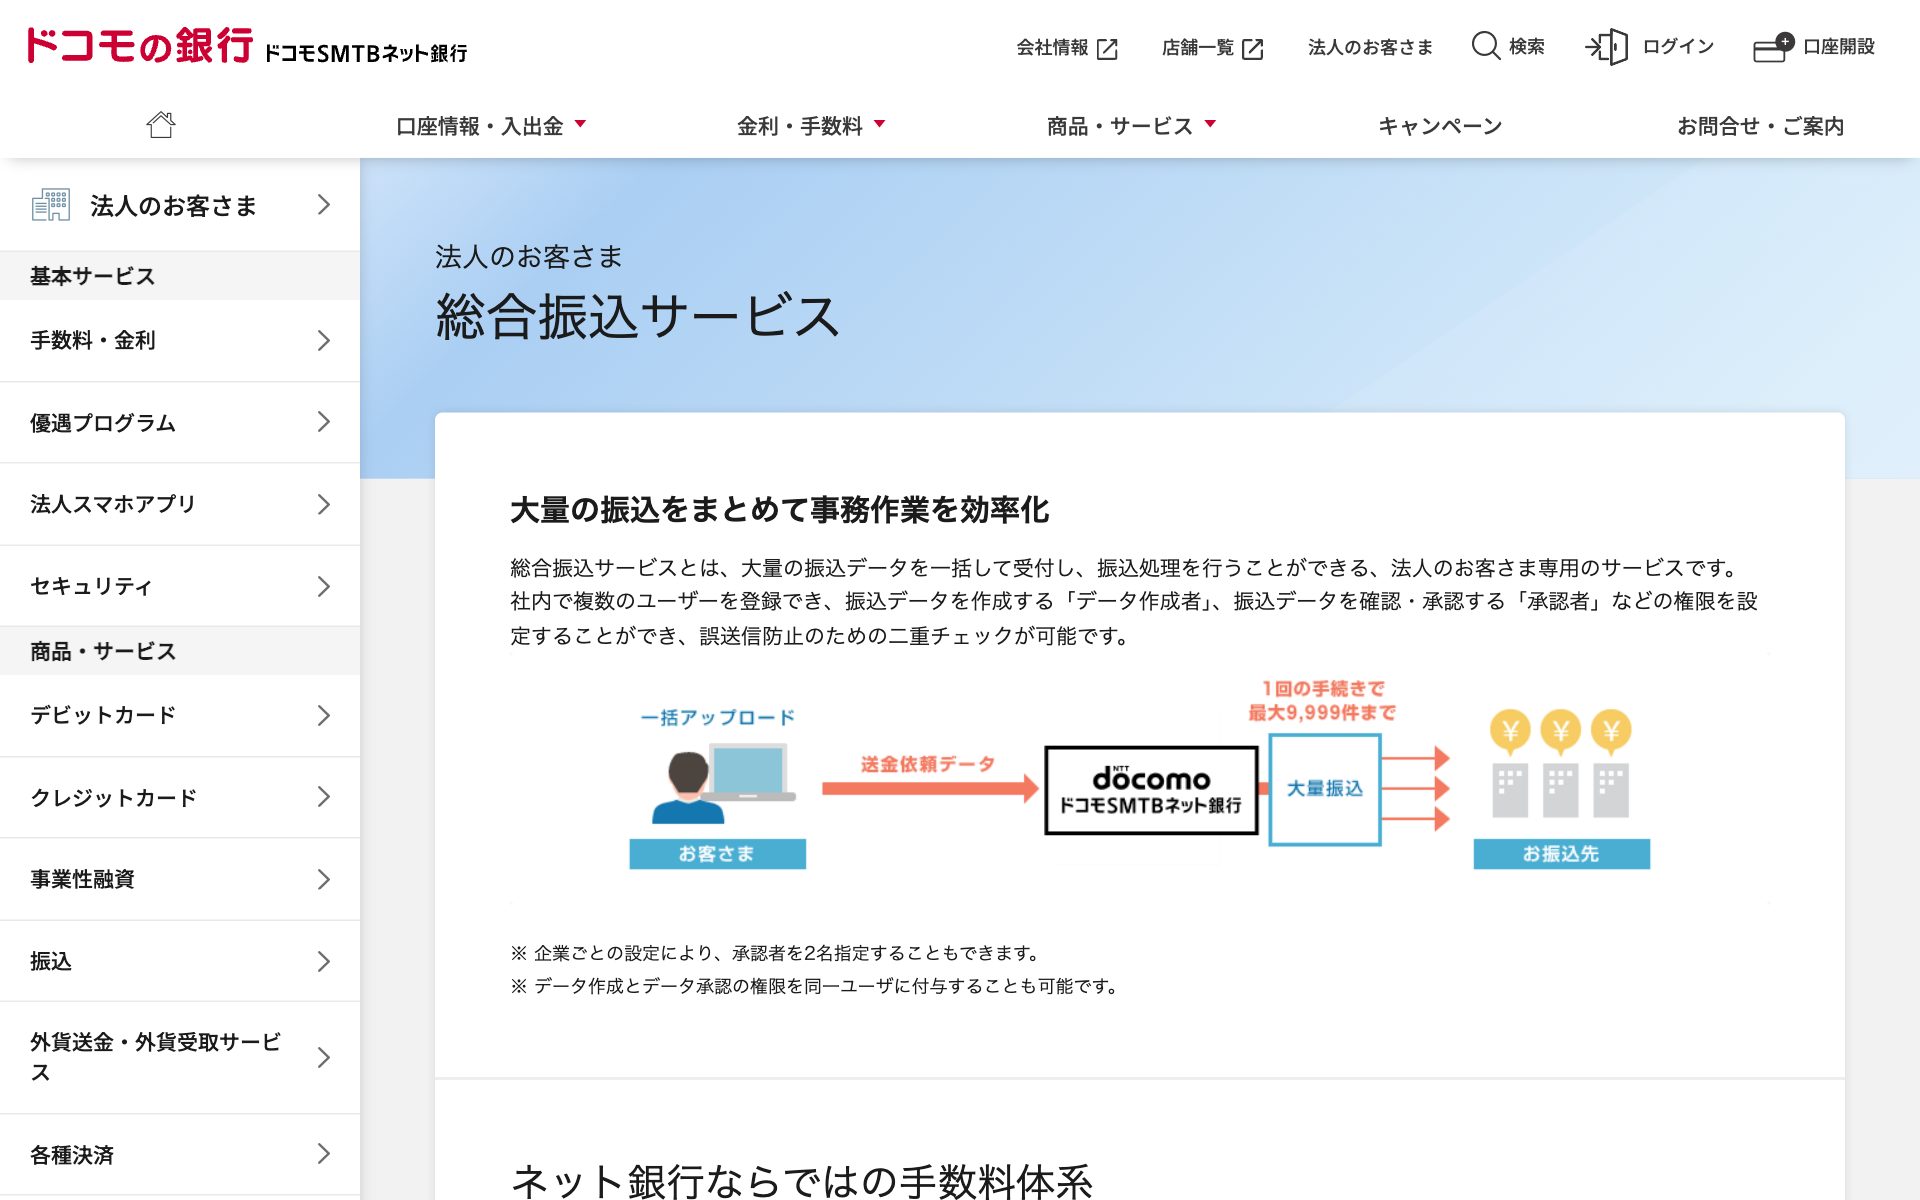The image size is (1920, 1200).
Task: Open 外貨送金・外貨受取サービス in the sidebar
Action: (x=180, y=1058)
